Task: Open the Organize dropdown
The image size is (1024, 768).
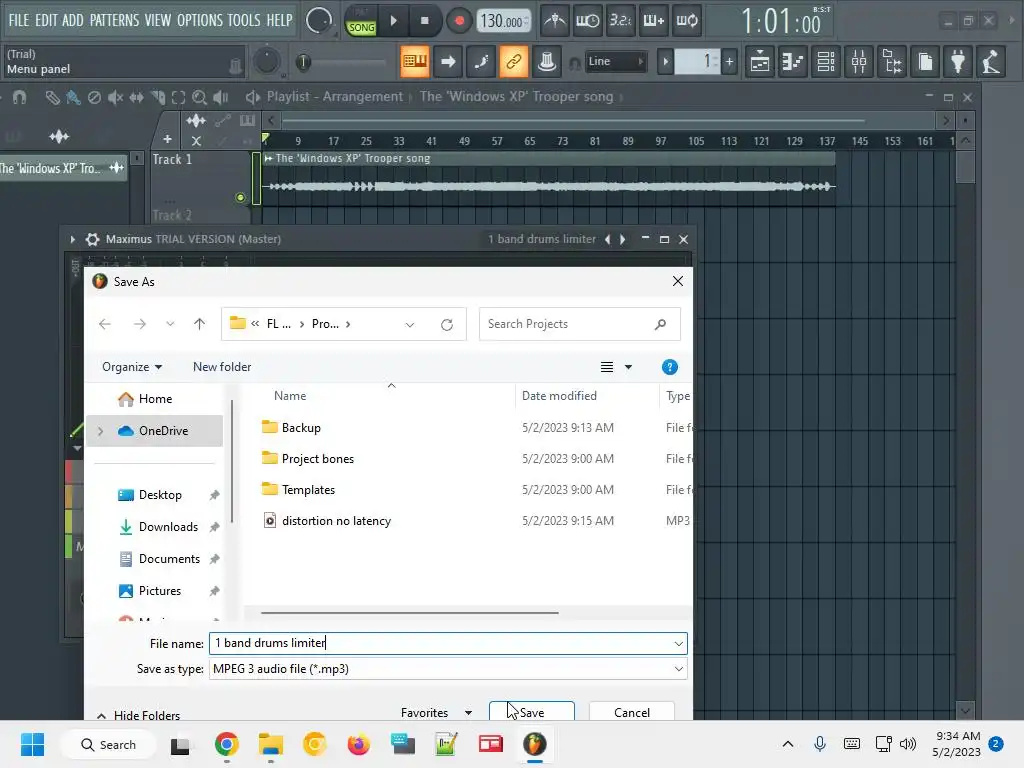Action: coord(132,367)
